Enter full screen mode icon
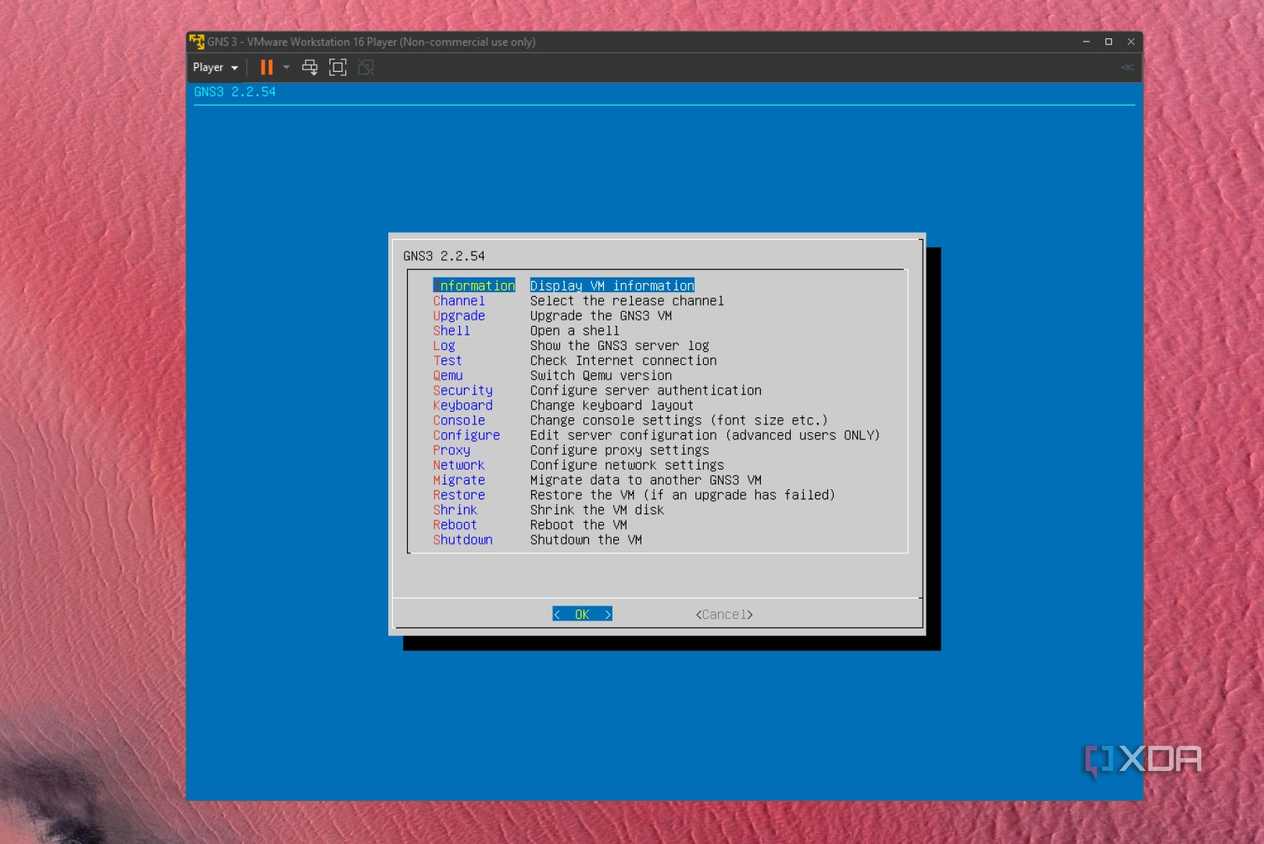Viewport: 1264px width, 844px height. point(338,67)
